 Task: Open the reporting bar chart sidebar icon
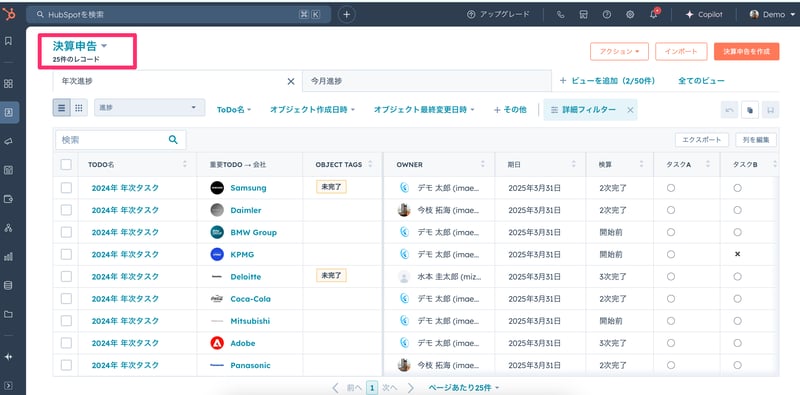[8, 257]
